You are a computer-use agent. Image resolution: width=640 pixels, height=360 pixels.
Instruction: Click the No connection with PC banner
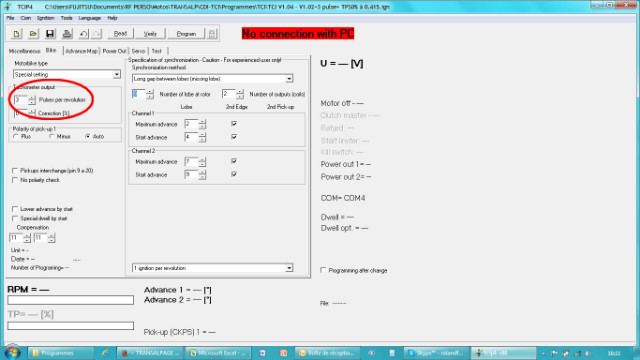298,33
